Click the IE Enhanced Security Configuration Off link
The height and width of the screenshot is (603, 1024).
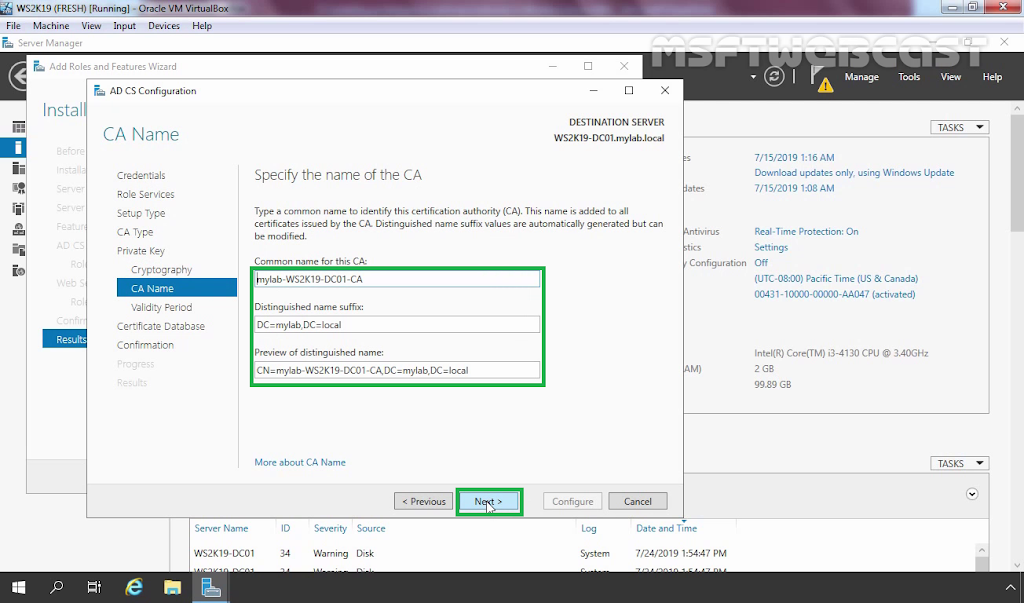point(761,263)
